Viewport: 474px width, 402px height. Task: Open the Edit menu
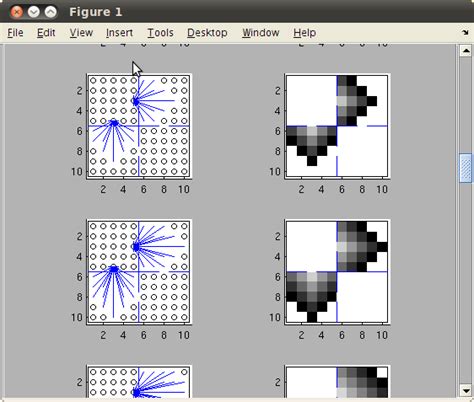click(46, 33)
